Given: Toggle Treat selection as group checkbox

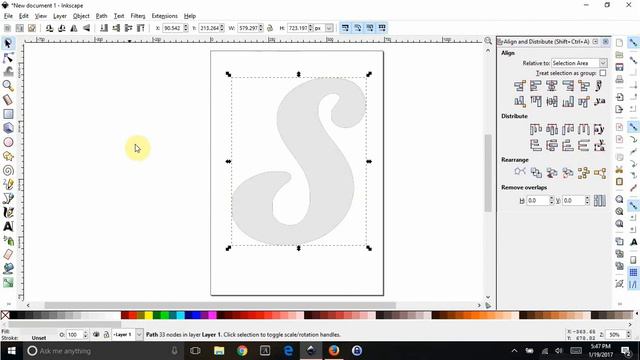Looking at the screenshot, I should (603, 73).
